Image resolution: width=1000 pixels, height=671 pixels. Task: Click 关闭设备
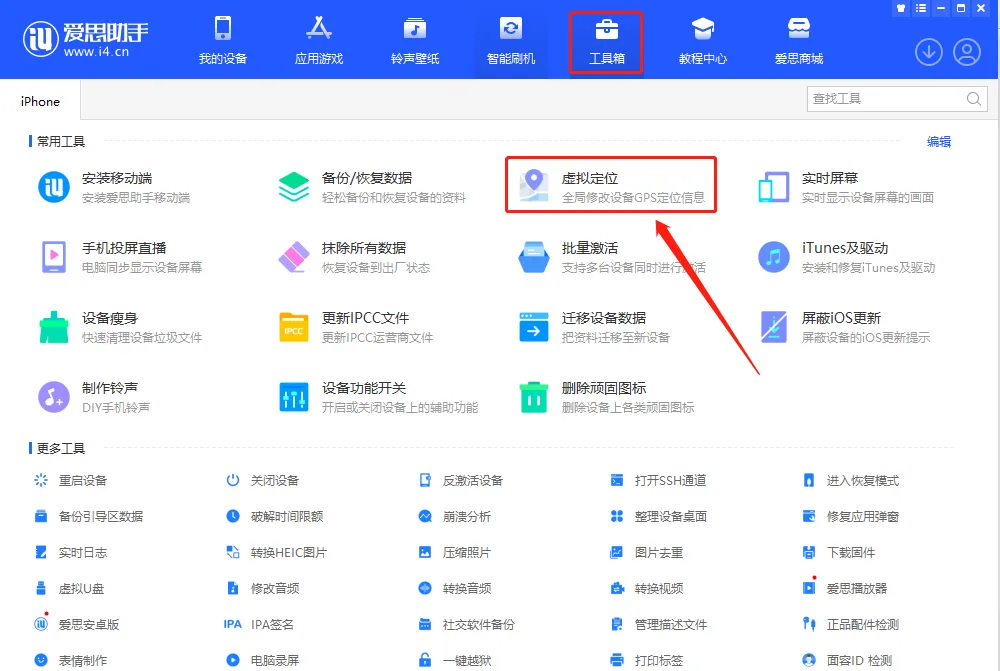(262, 480)
